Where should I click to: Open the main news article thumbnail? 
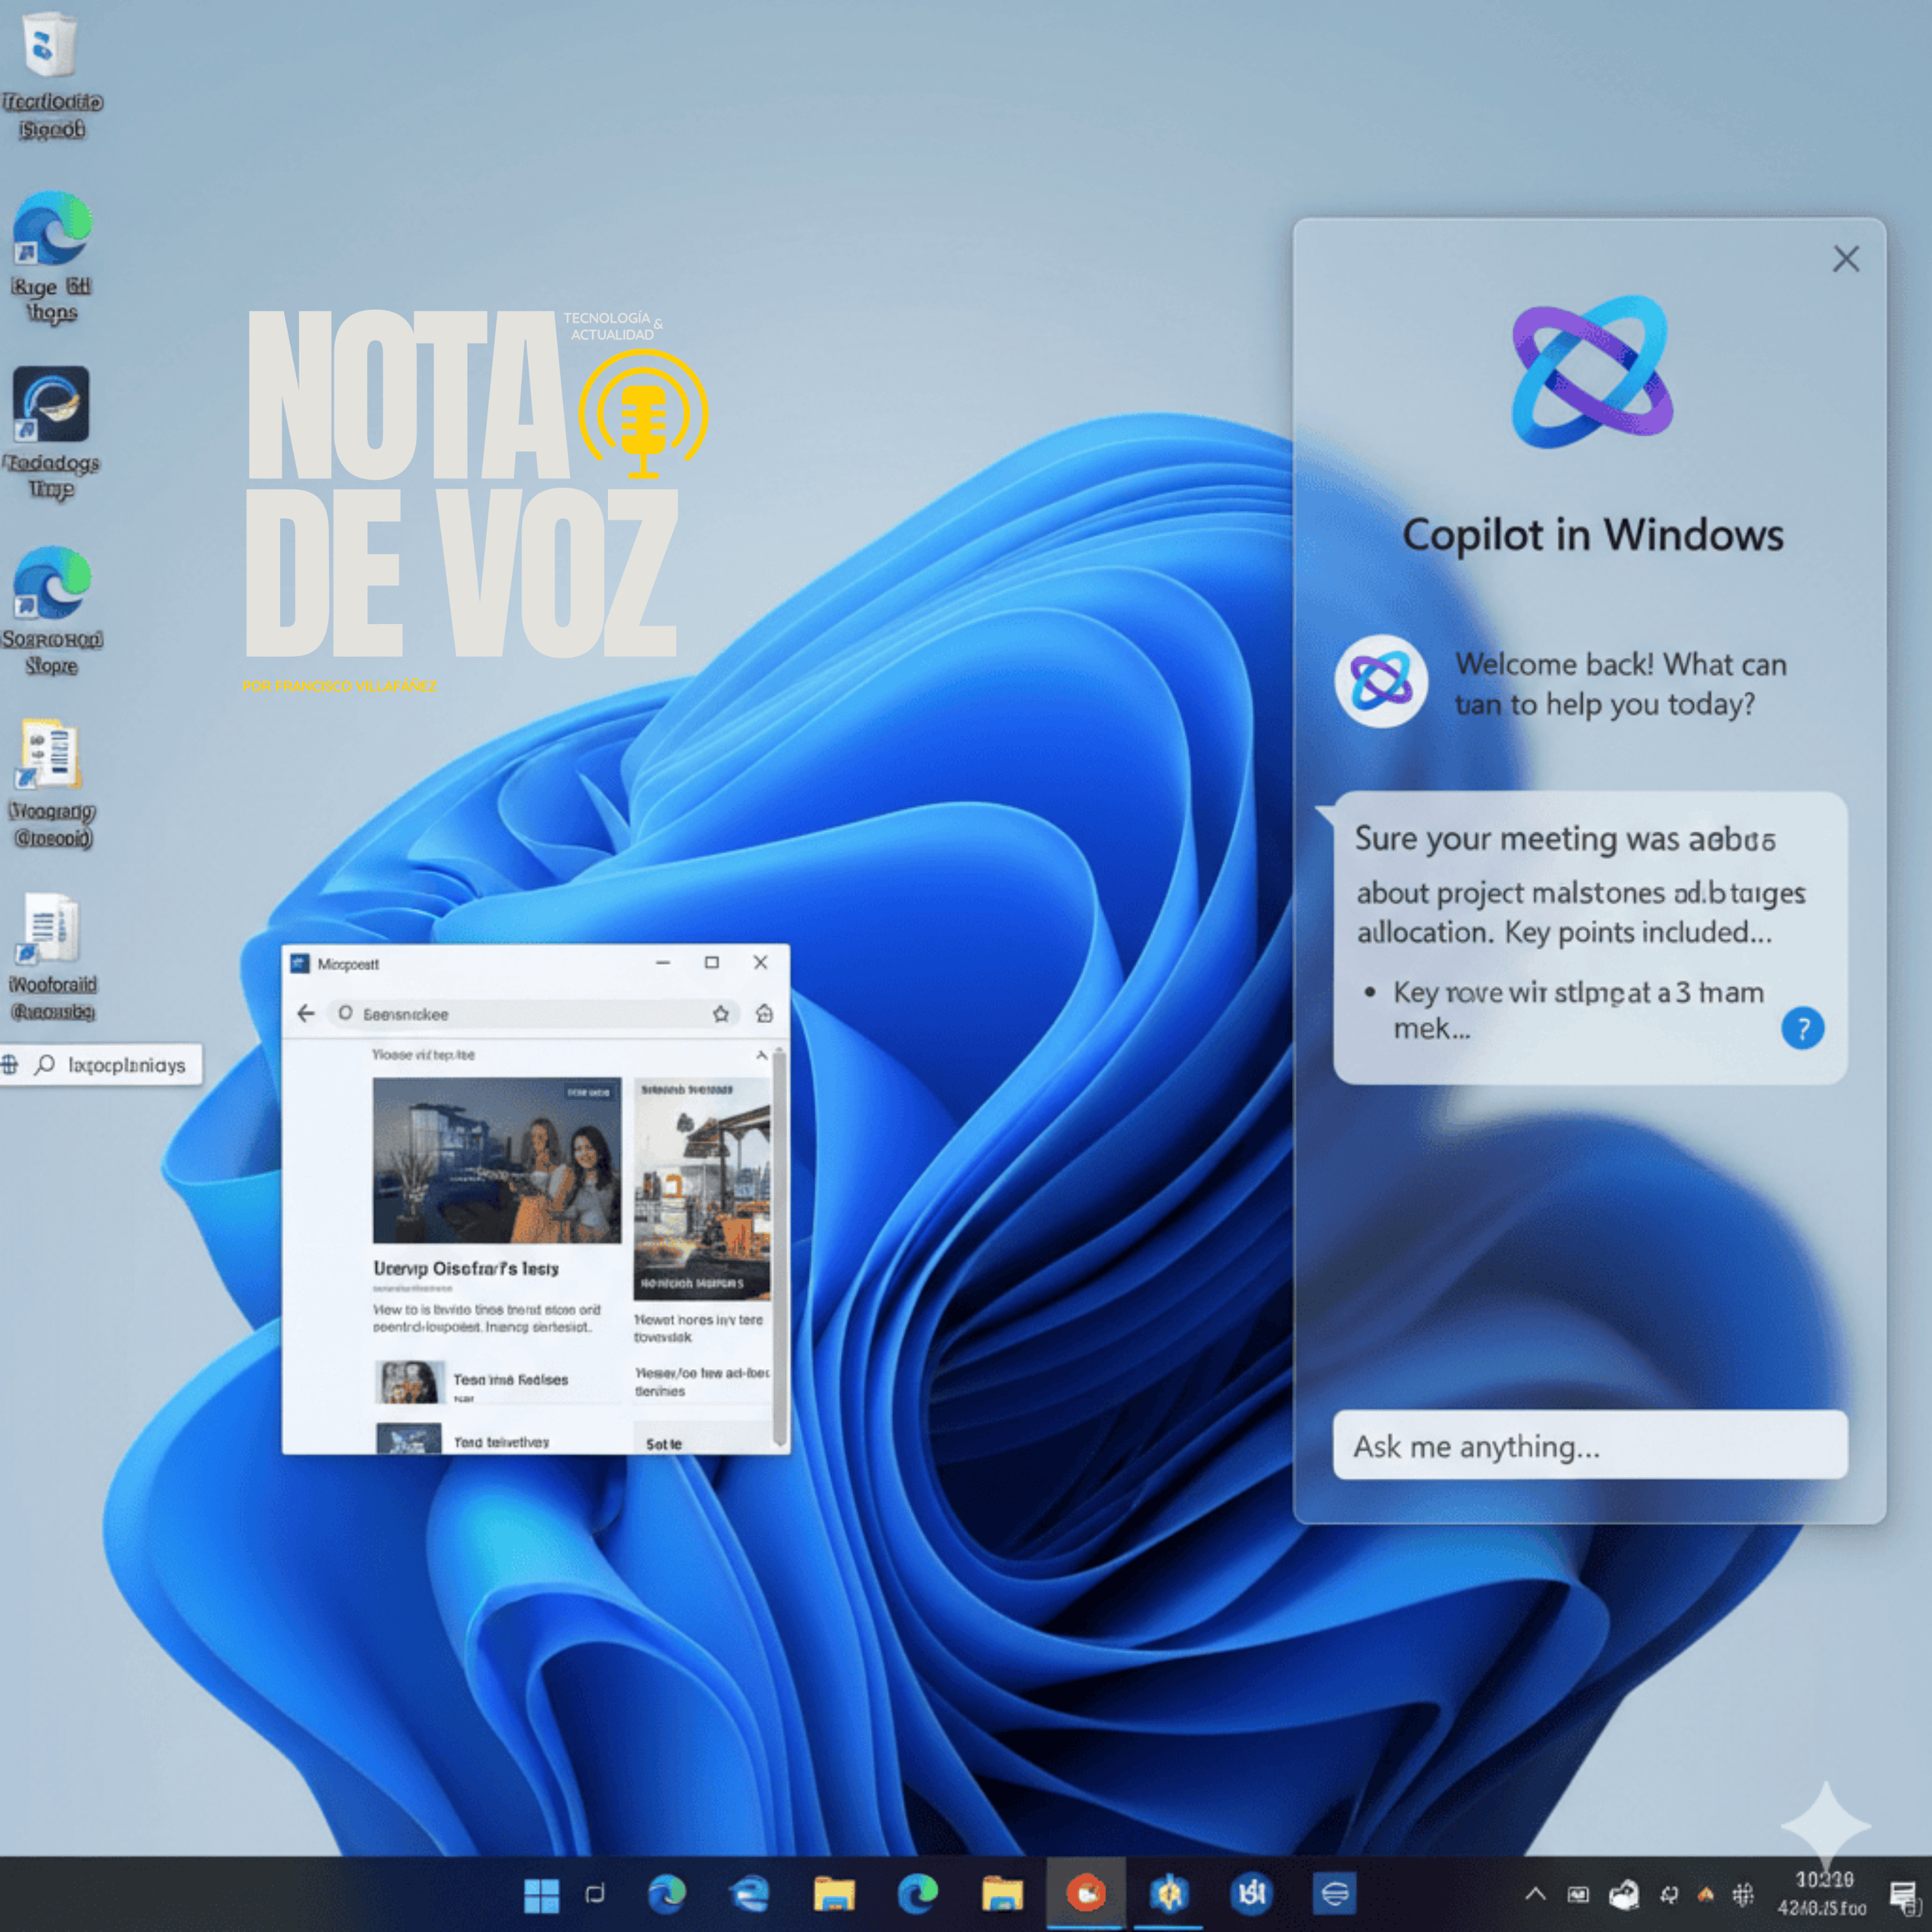496,1160
